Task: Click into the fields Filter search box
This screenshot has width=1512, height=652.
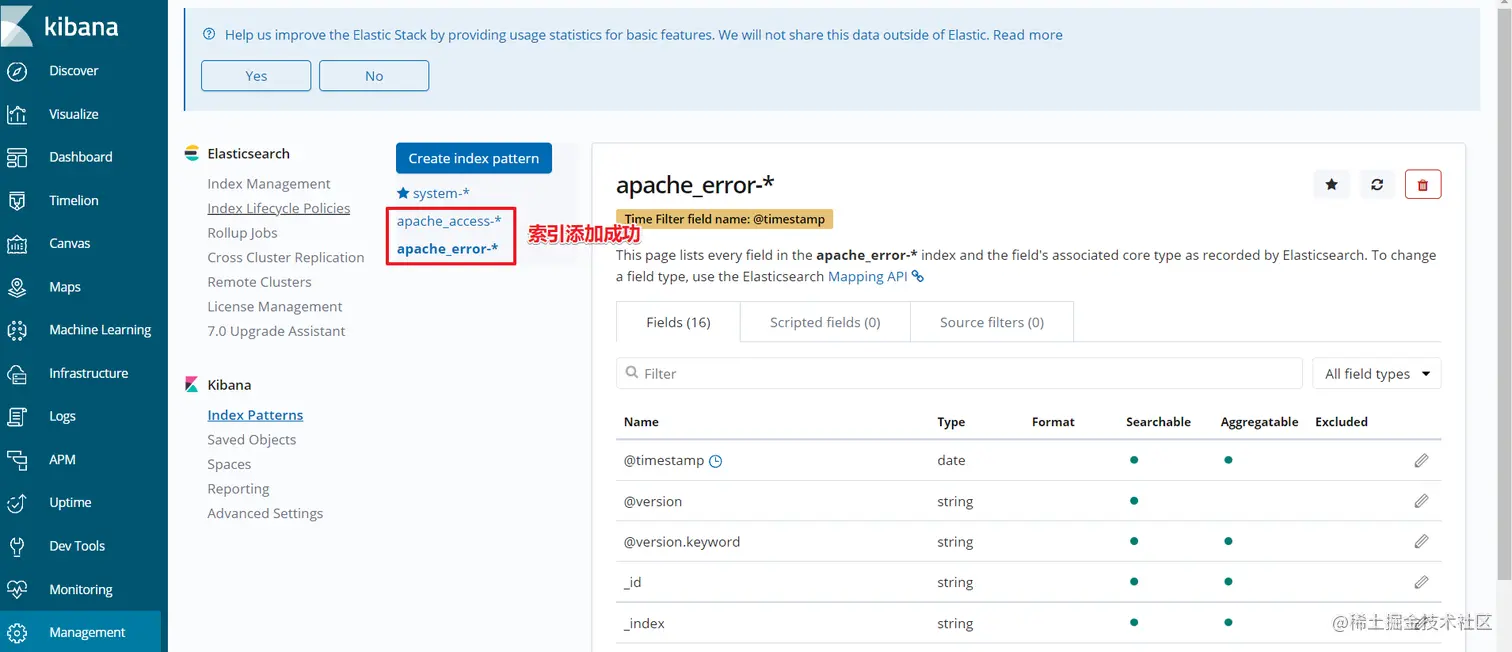Action: [x=959, y=373]
